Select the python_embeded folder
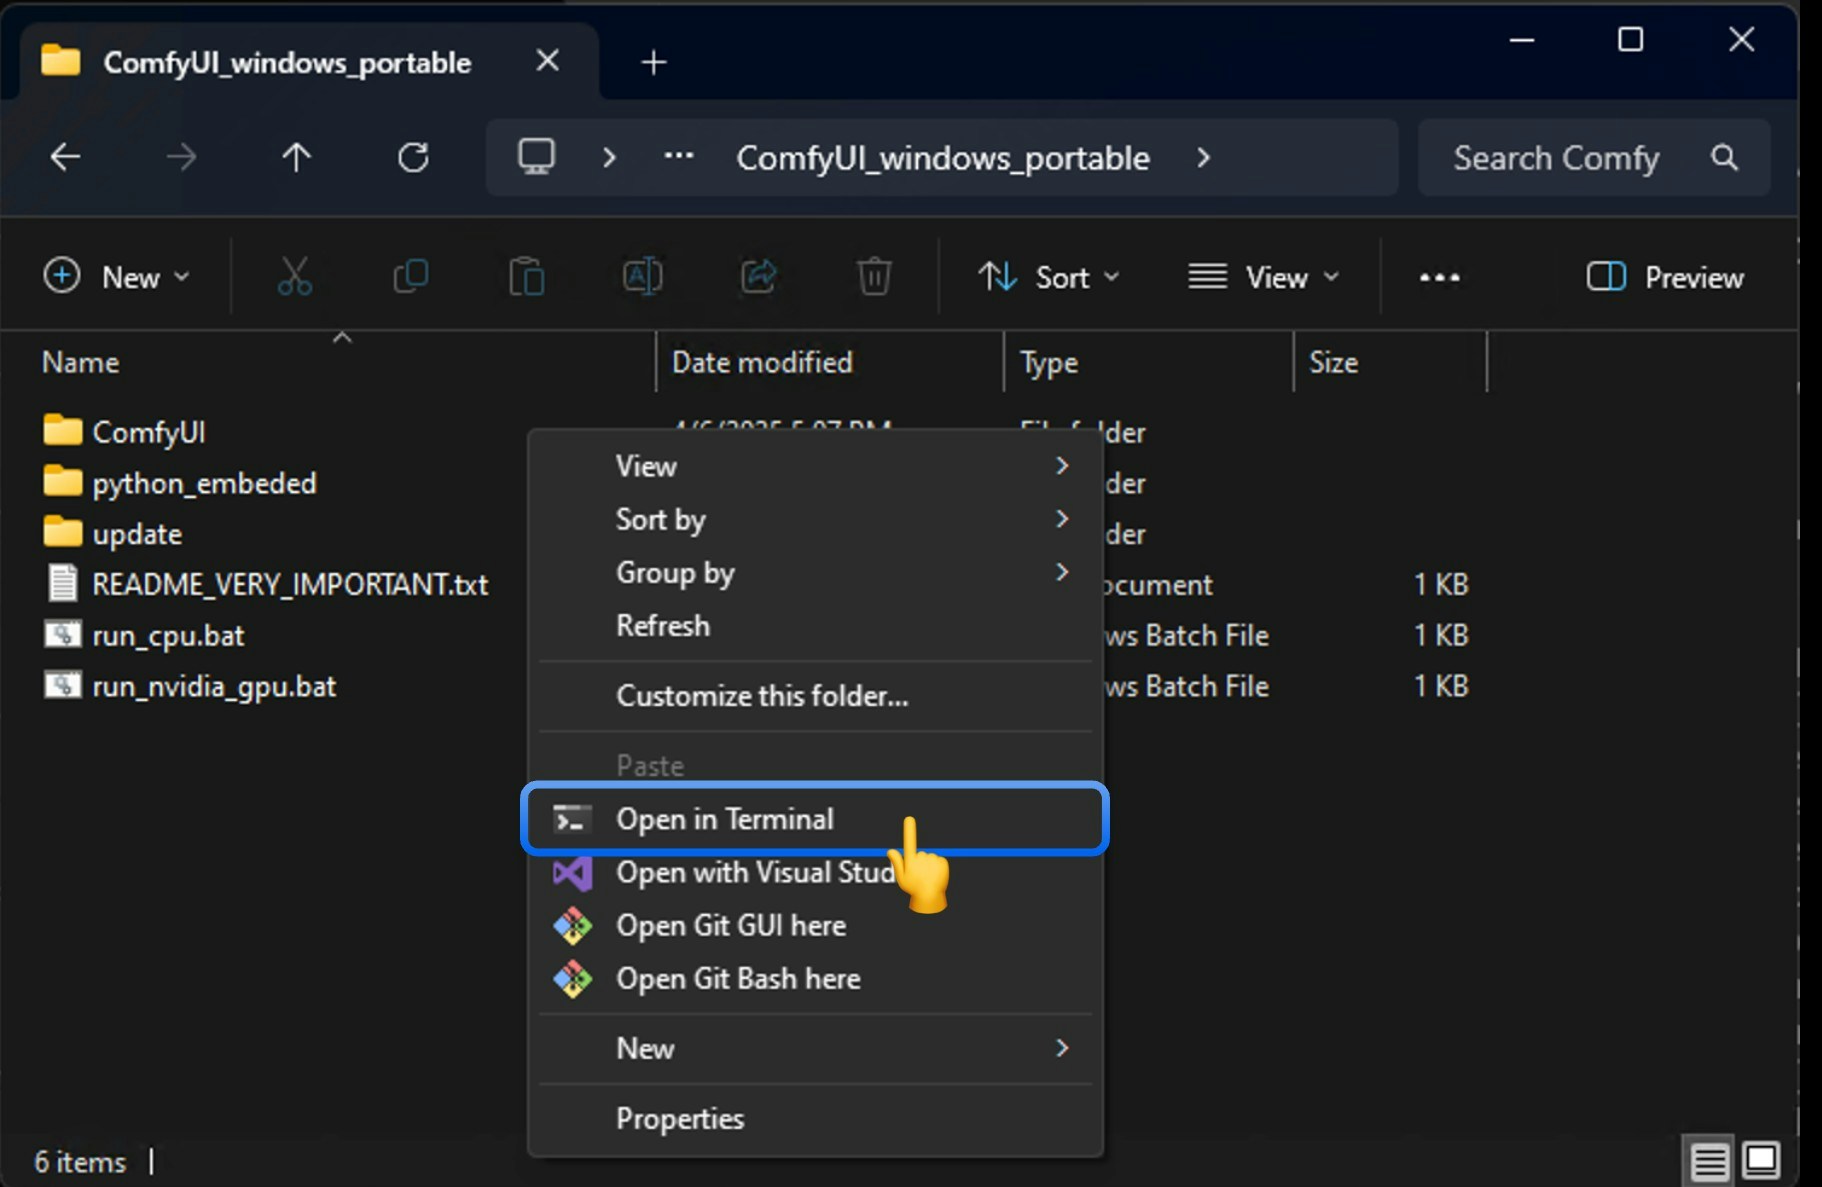 pos(180,483)
